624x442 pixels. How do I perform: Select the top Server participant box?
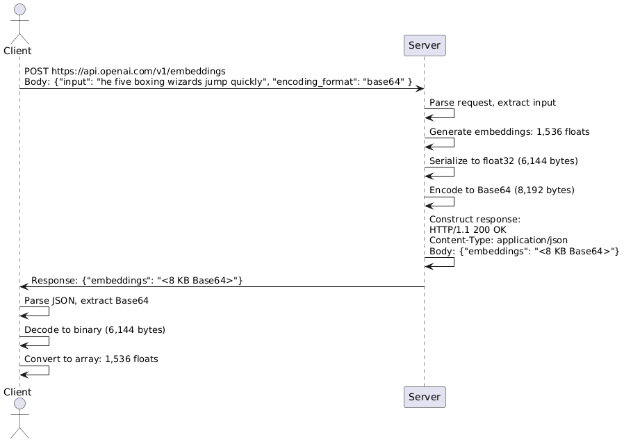coord(424,45)
